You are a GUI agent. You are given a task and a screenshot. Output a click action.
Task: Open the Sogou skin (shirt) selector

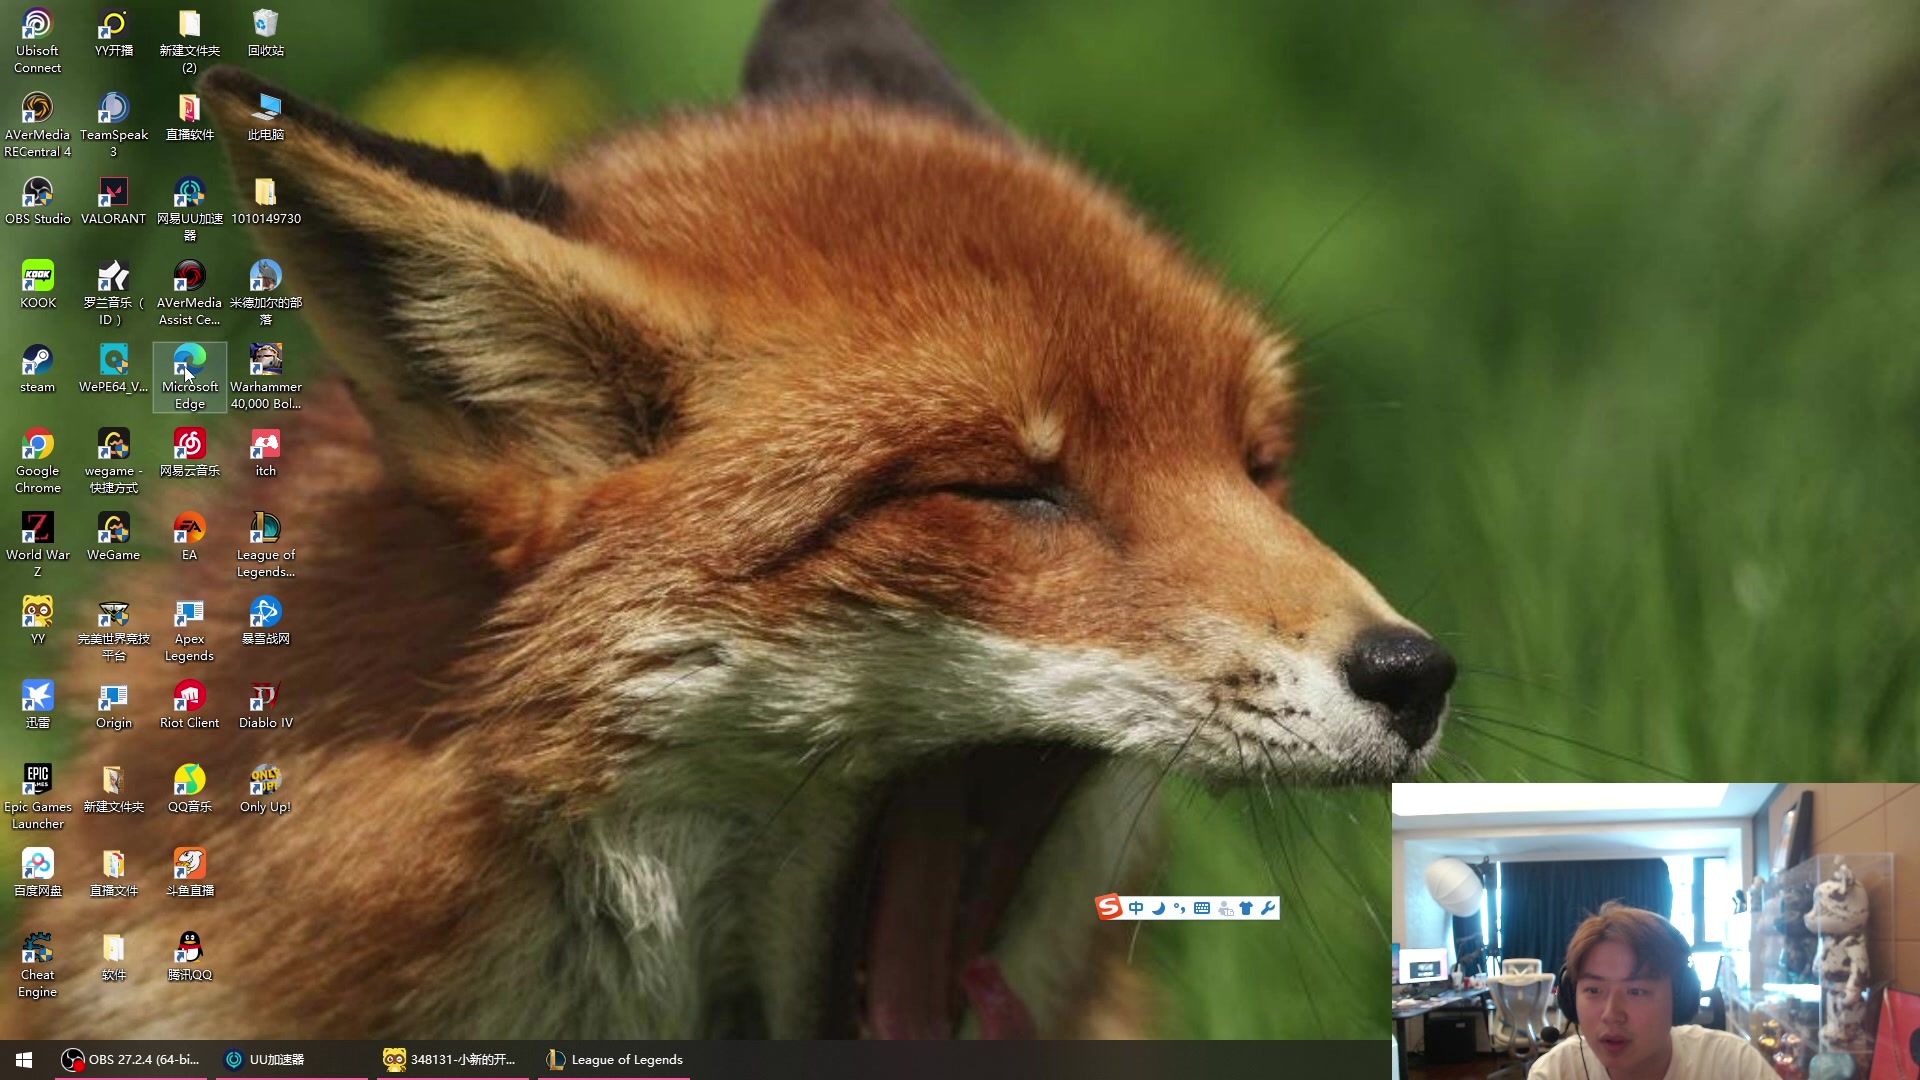point(1246,908)
